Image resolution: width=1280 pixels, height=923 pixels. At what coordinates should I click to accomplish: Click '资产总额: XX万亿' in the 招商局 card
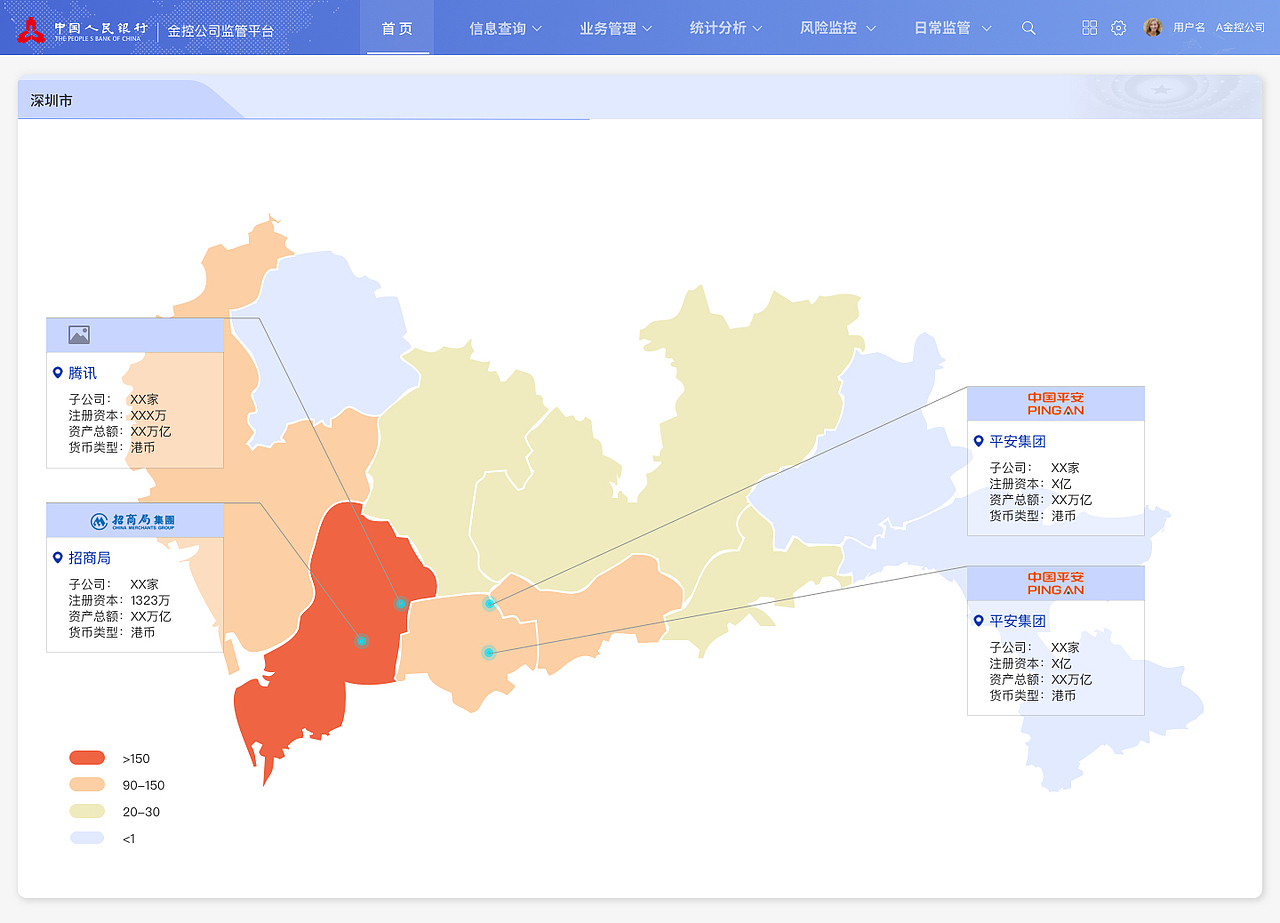click(120, 616)
